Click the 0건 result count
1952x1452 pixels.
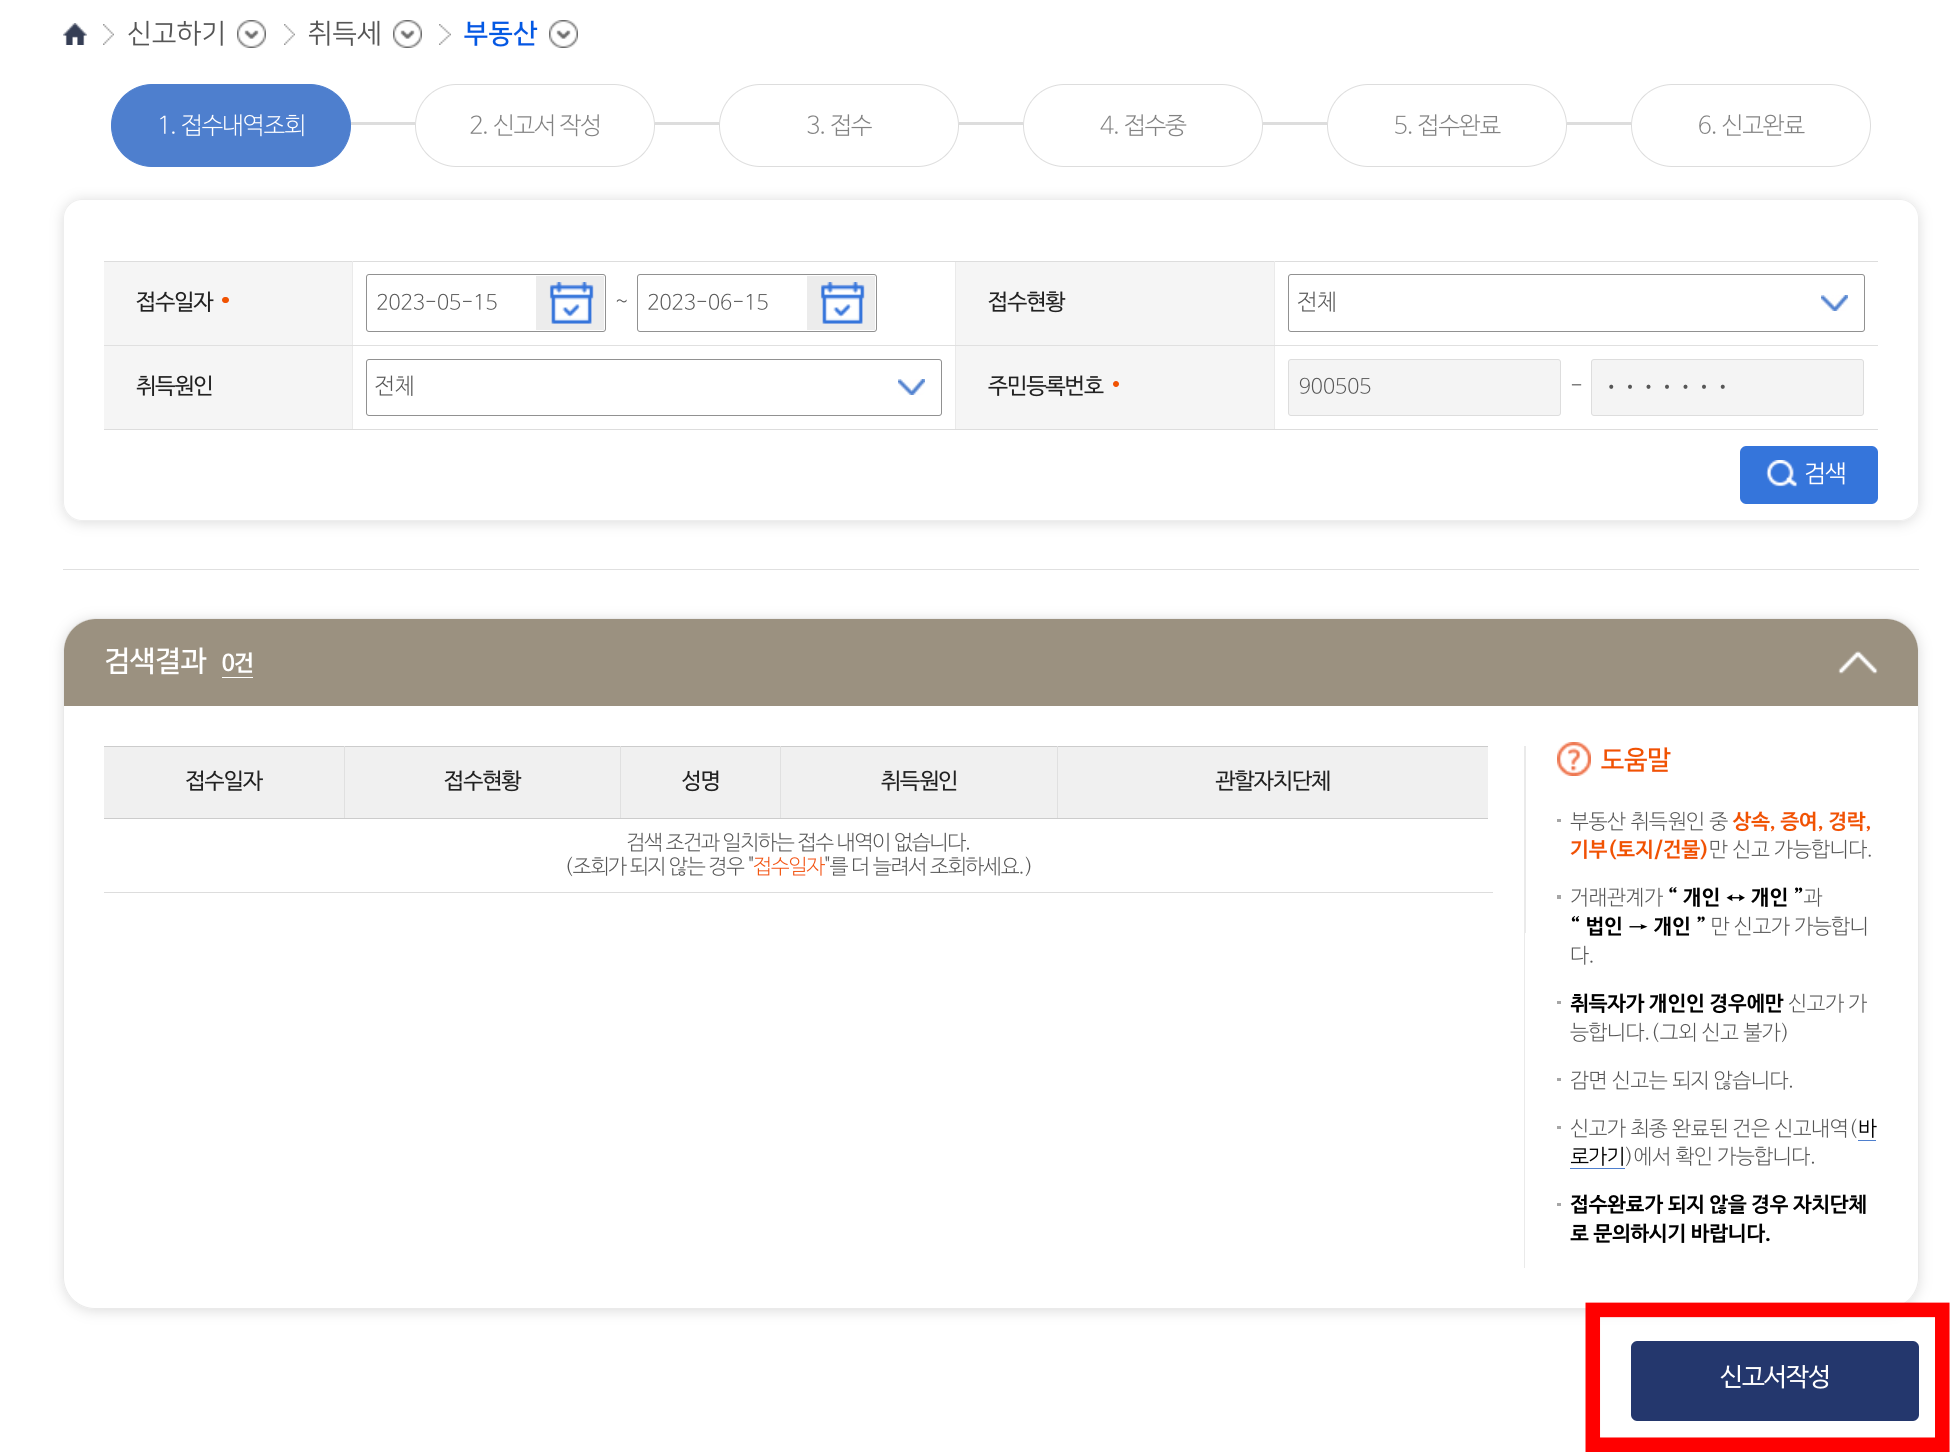click(237, 663)
